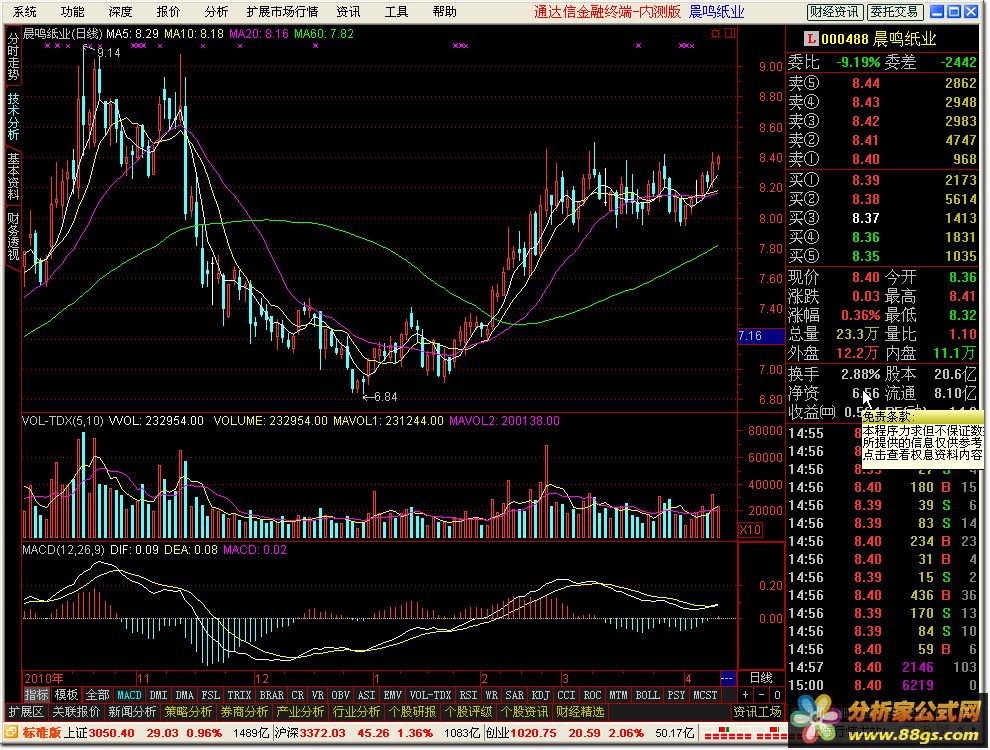Screen dimensions: 990x750
Task: Select the 模板 tab
Action: tap(66, 695)
